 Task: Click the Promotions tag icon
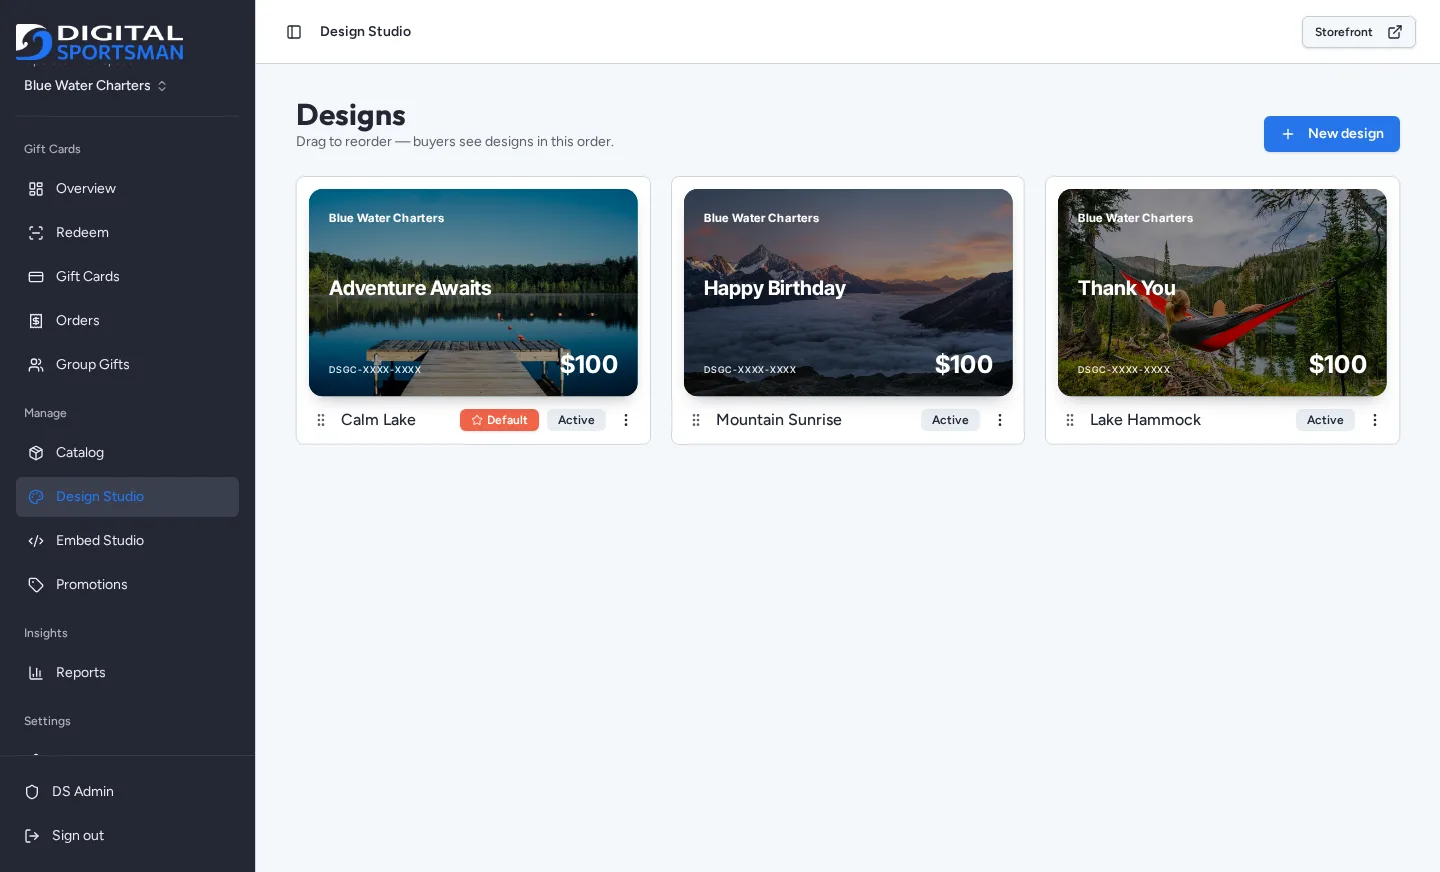coord(36,585)
